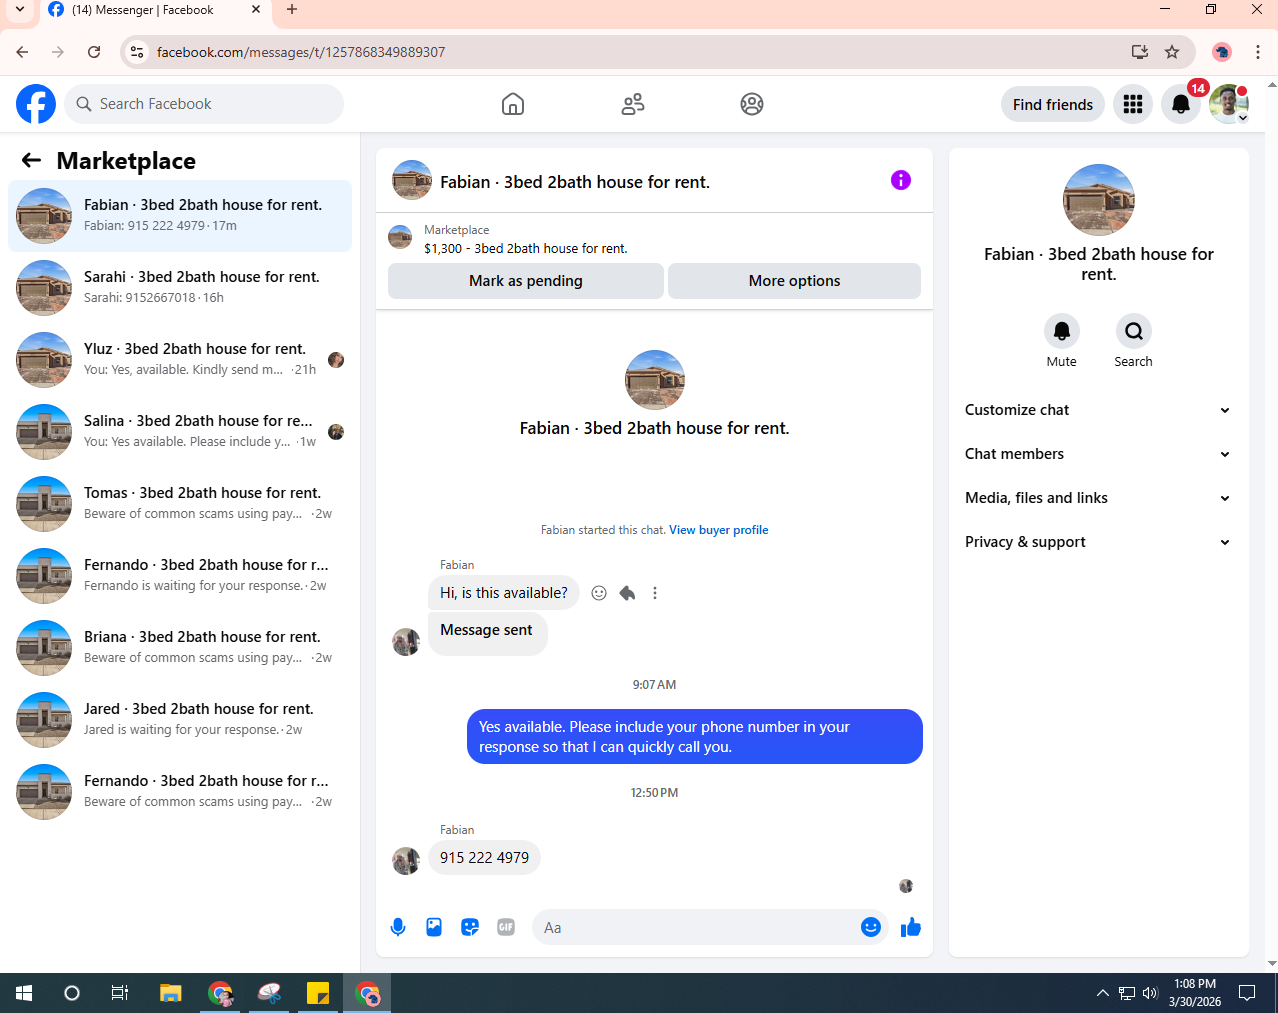Click the browser address bar URL
Image resolution: width=1278 pixels, height=1013 pixels.
301,52
